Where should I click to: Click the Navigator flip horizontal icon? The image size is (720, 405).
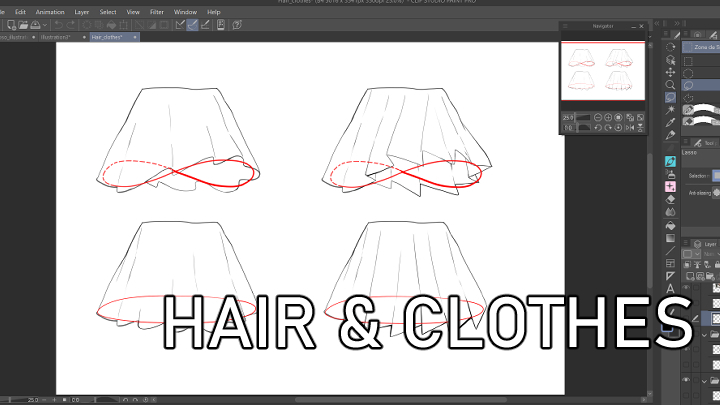coord(630,128)
